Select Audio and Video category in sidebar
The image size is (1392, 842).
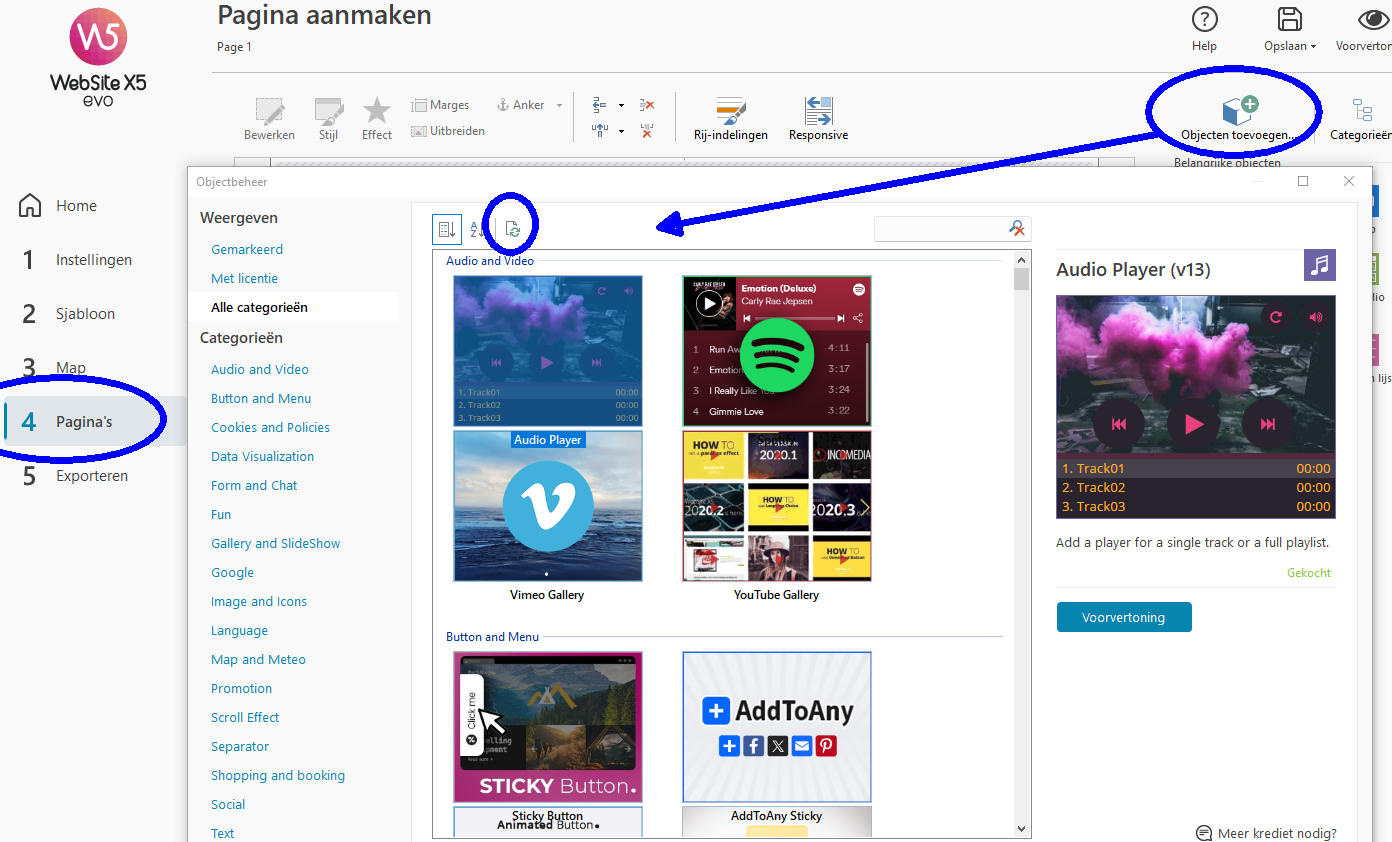click(x=260, y=370)
